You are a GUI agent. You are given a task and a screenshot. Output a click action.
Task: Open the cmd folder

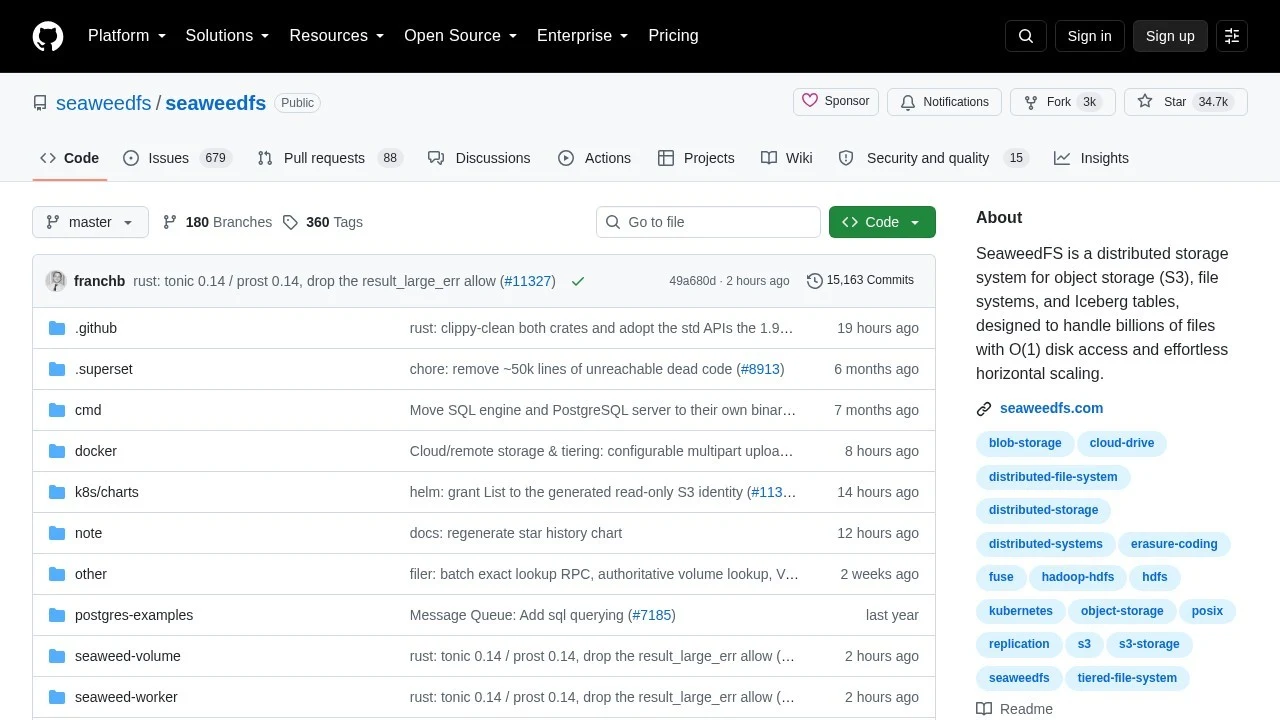[88, 410]
